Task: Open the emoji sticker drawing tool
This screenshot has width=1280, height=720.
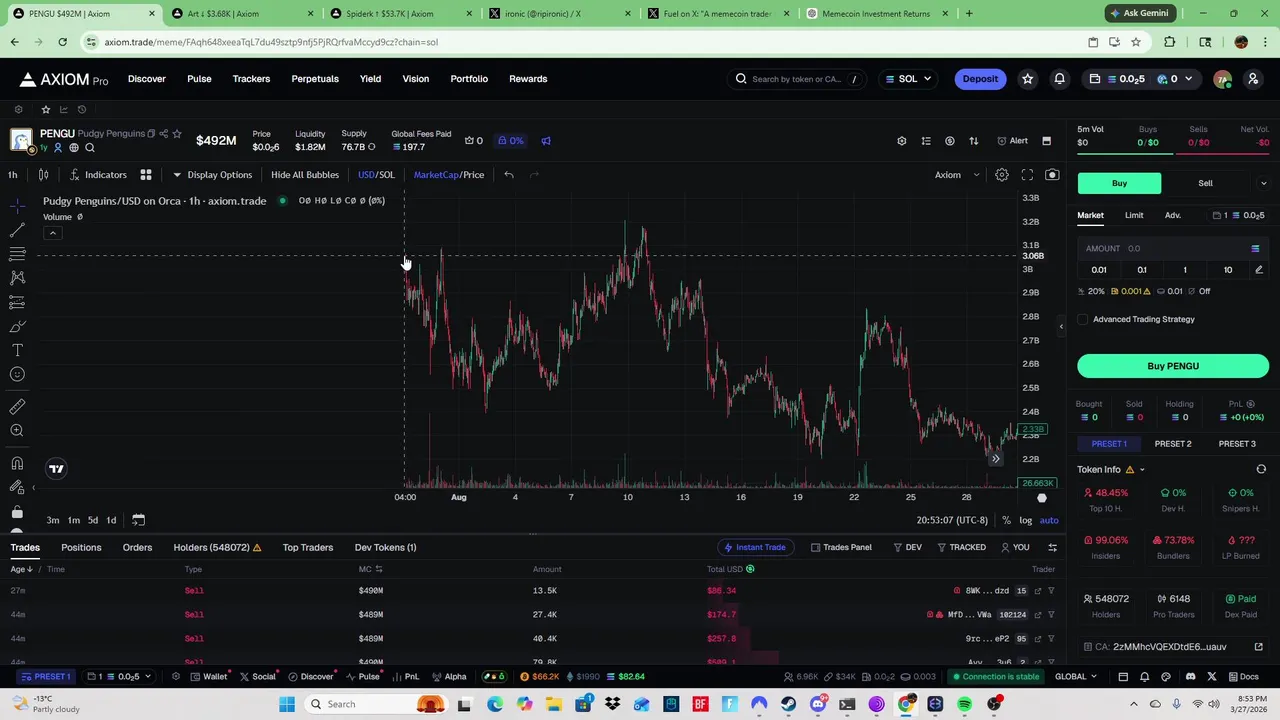Action: (17, 374)
